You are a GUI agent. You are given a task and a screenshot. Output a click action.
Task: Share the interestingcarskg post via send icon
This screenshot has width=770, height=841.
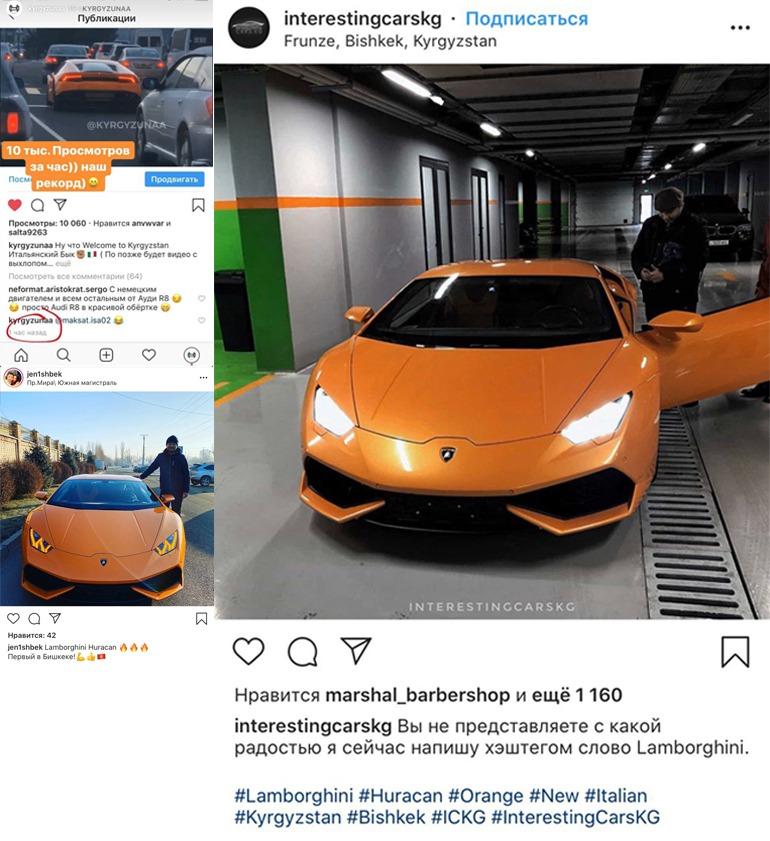click(356, 651)
